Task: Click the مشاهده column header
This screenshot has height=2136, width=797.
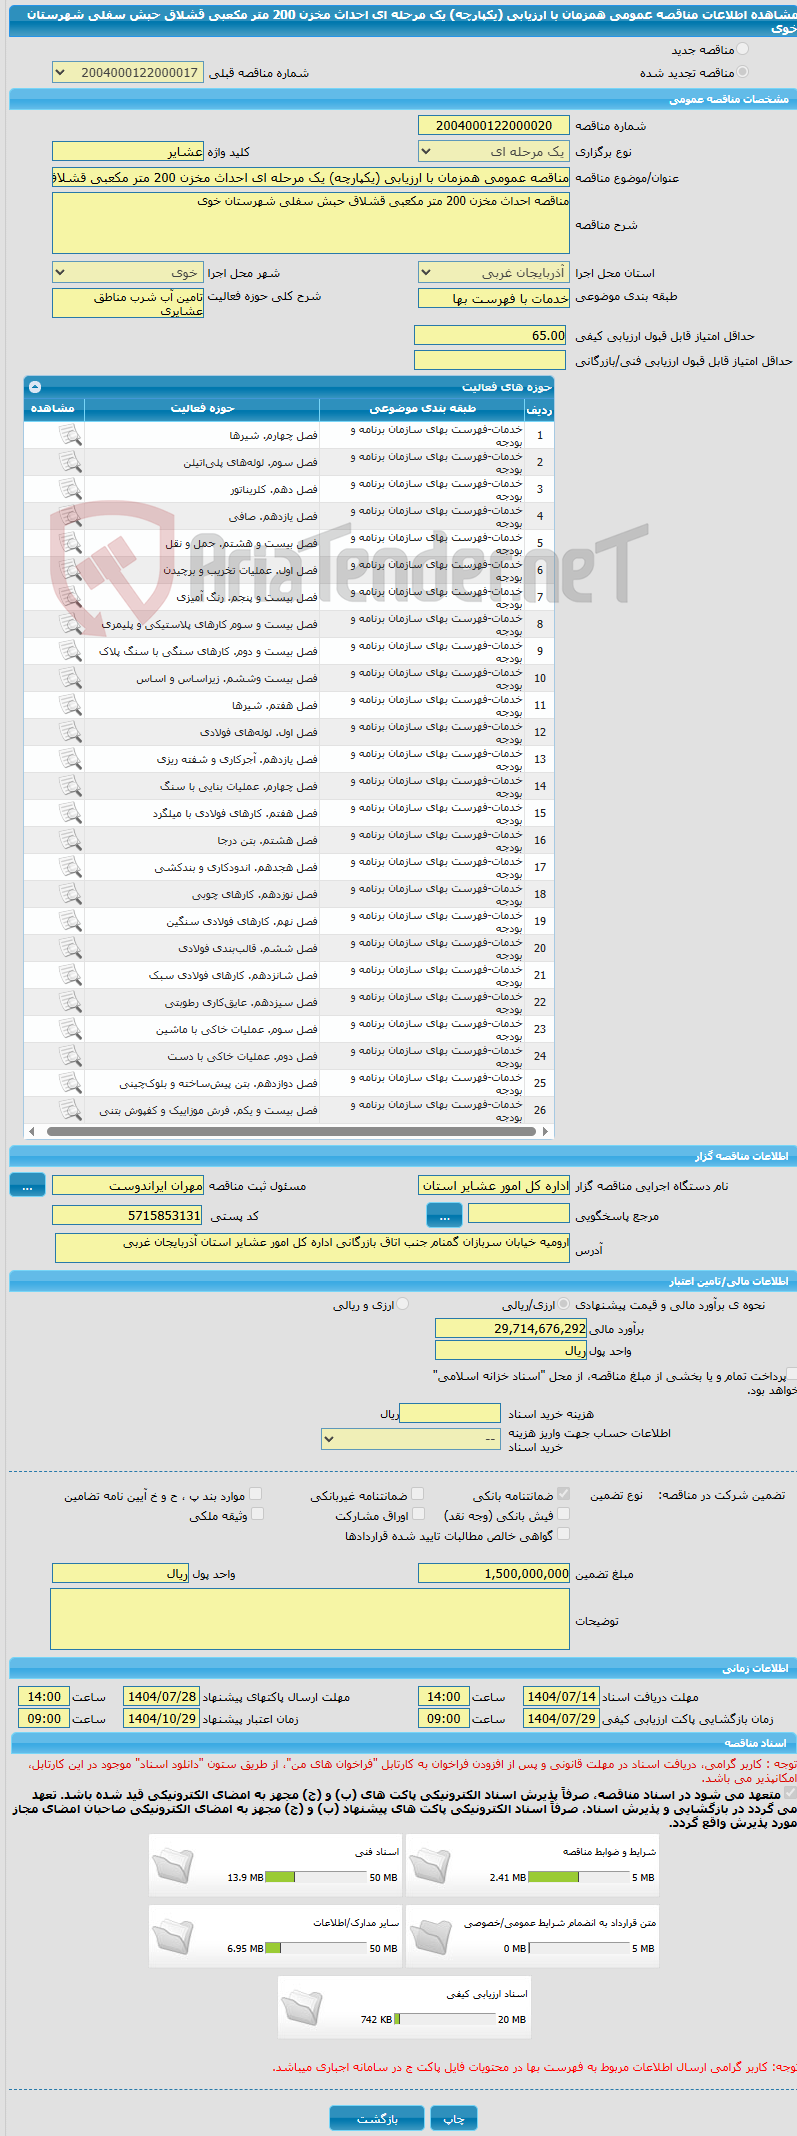Action: pyautogui.click(x=54, y=409)
